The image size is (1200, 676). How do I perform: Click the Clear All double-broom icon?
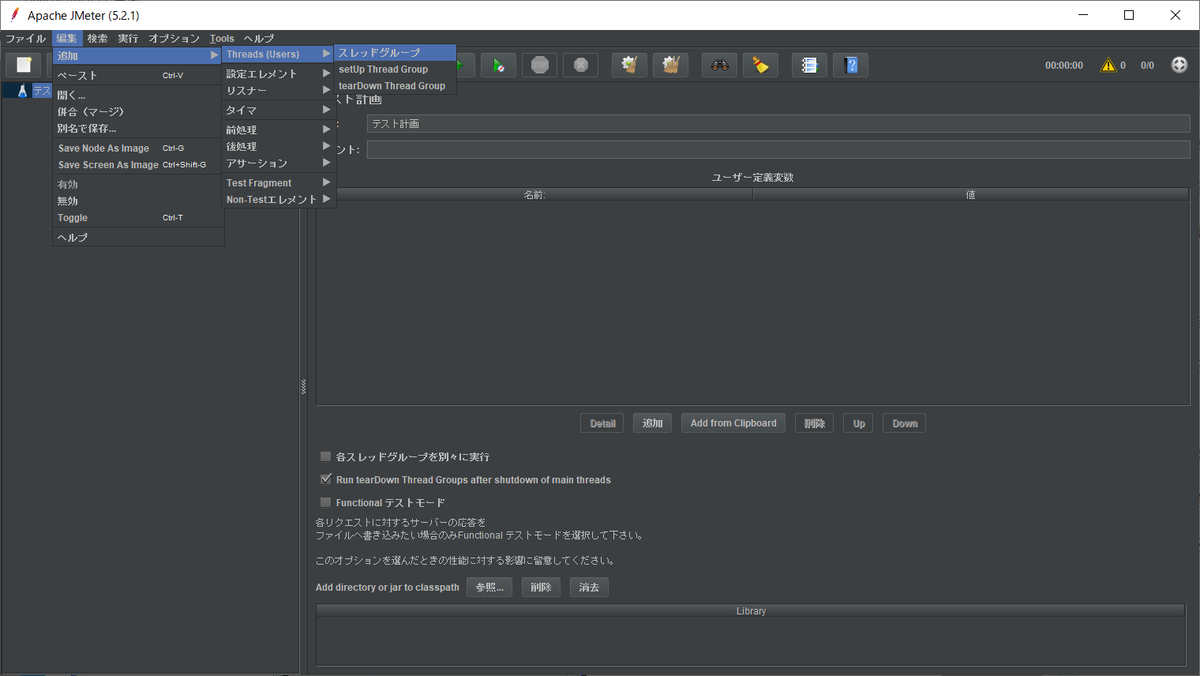(671, 65)
